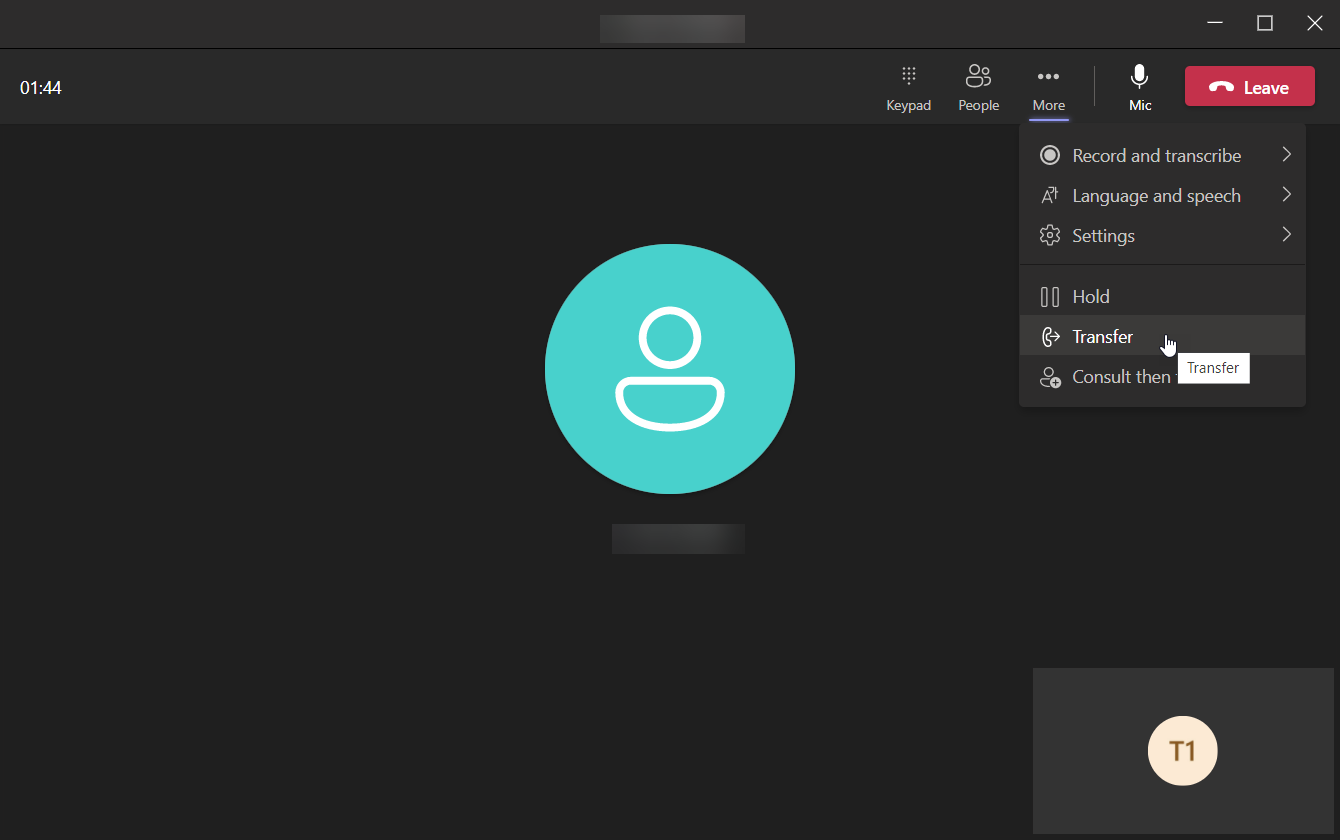
Task: Expand Language and speech submenu arrow
Action: pos(1286,195)
